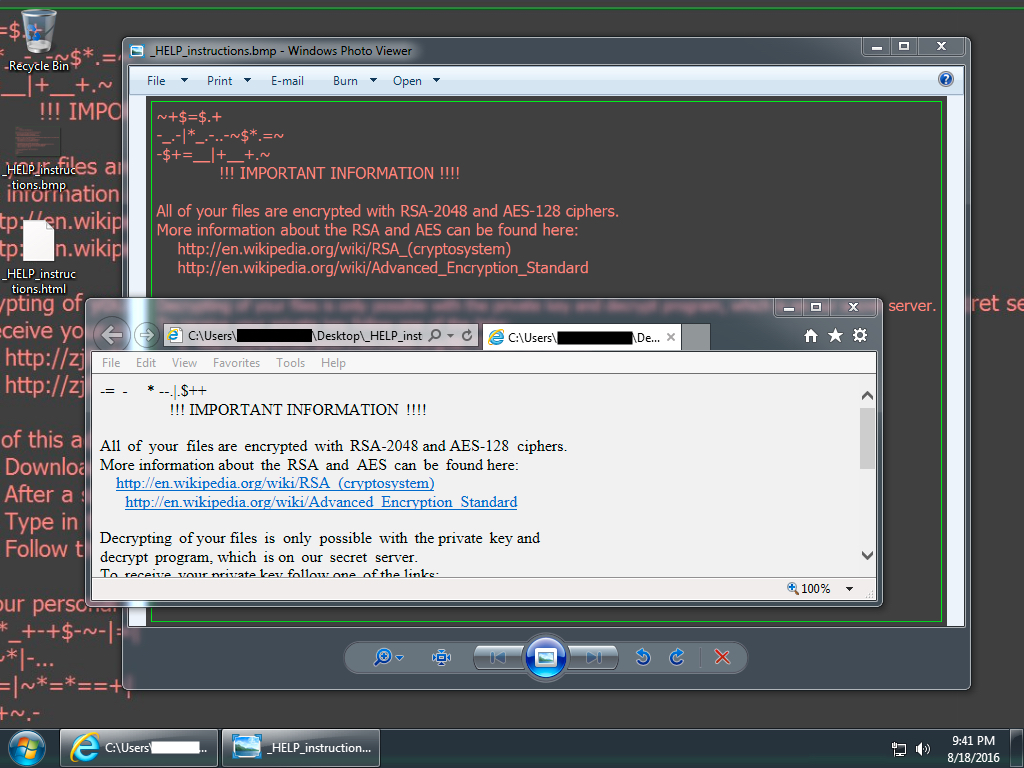Select the _HELP_instructions.bmp desktop file
This screenshot has width=1024, height=768.
(38, 157)
